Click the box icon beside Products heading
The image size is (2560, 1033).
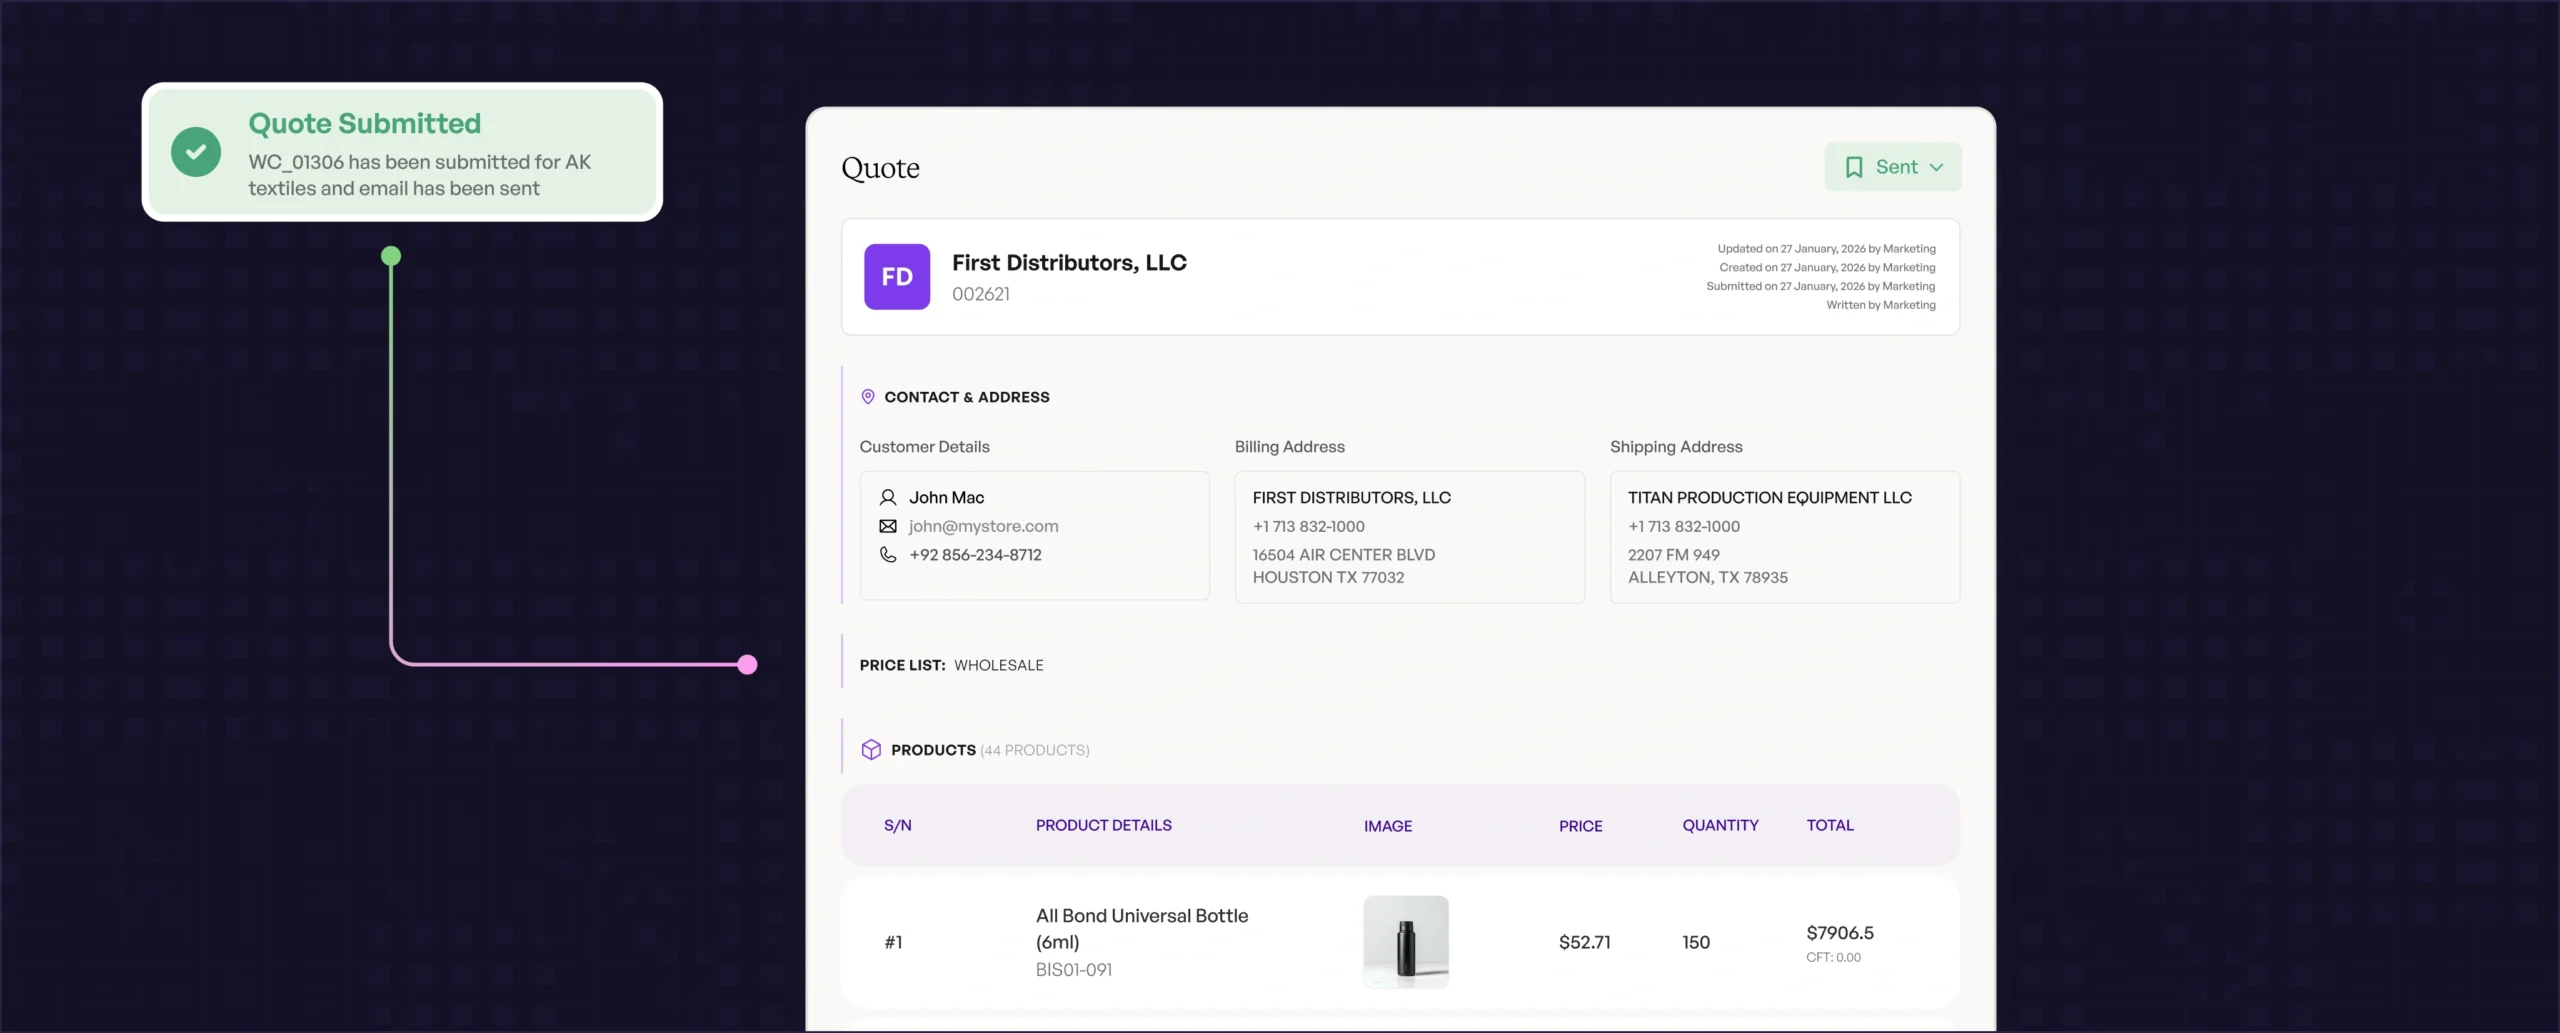coord(870,750)
